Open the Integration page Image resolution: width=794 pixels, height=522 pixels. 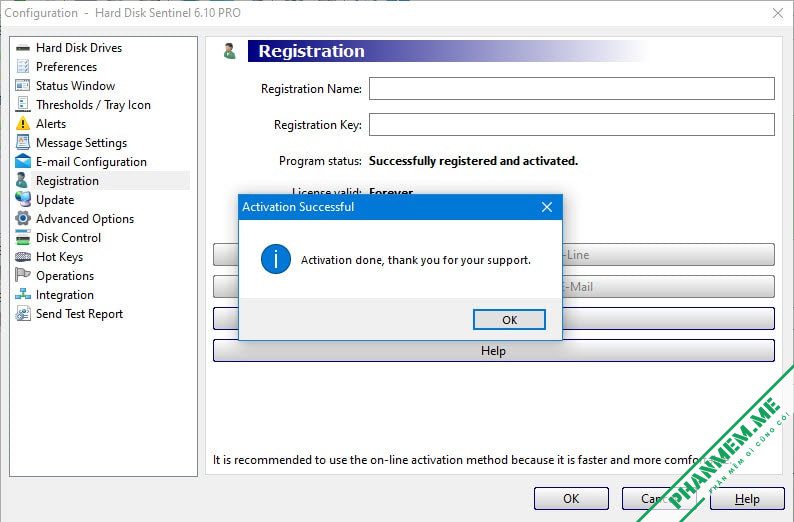point(65,295)
